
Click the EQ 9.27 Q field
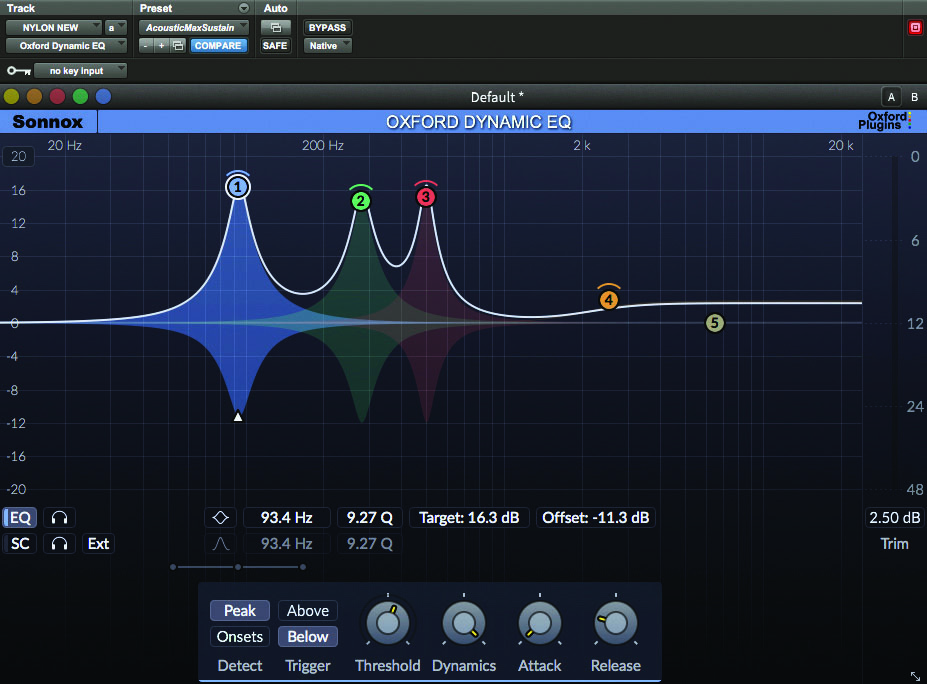tap(369, 518)
